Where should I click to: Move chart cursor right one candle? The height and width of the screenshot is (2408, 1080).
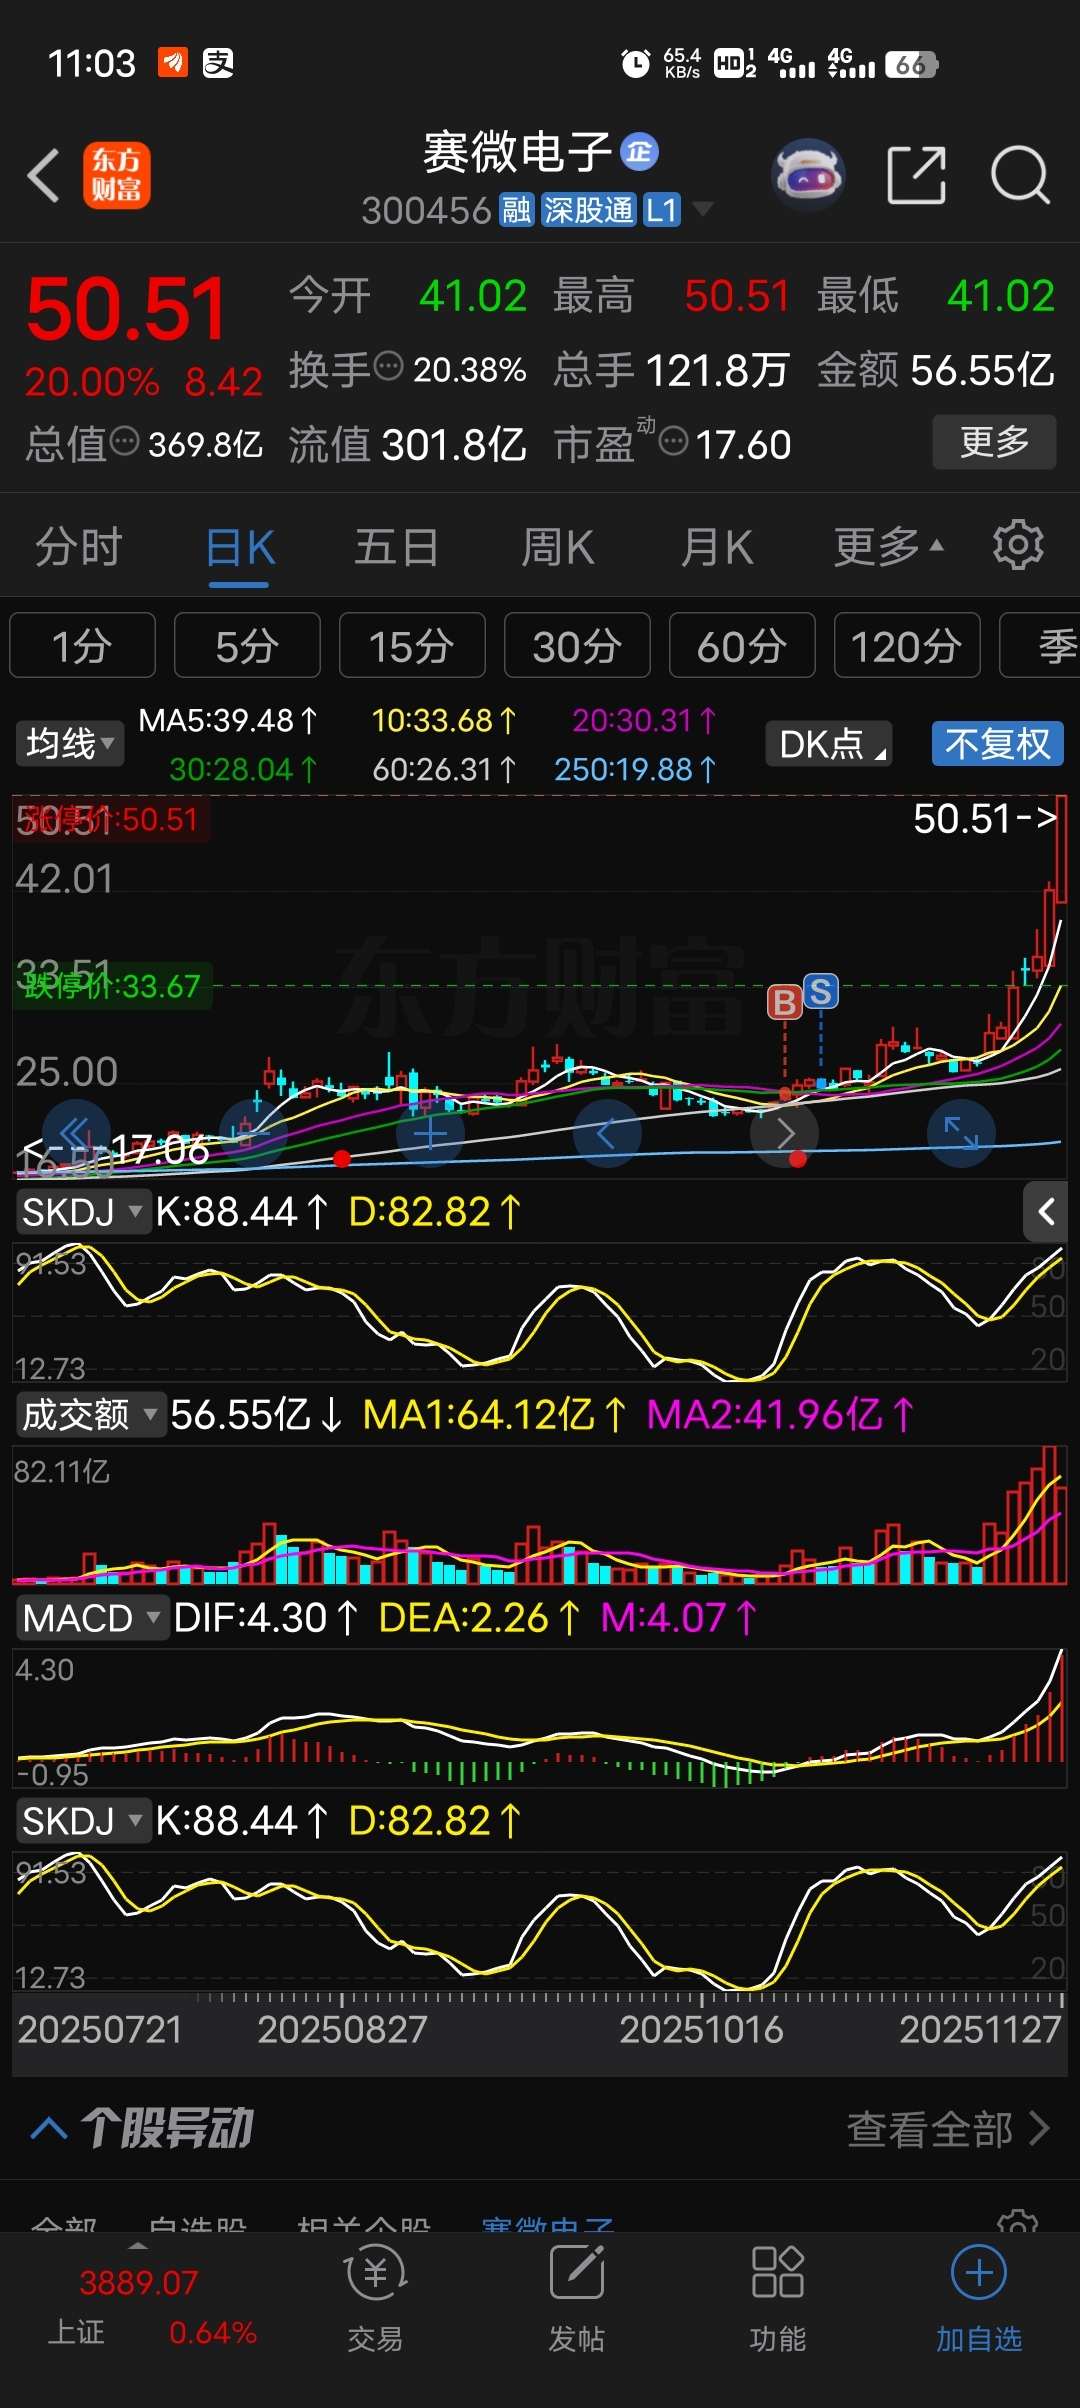tap(784, 1133)
